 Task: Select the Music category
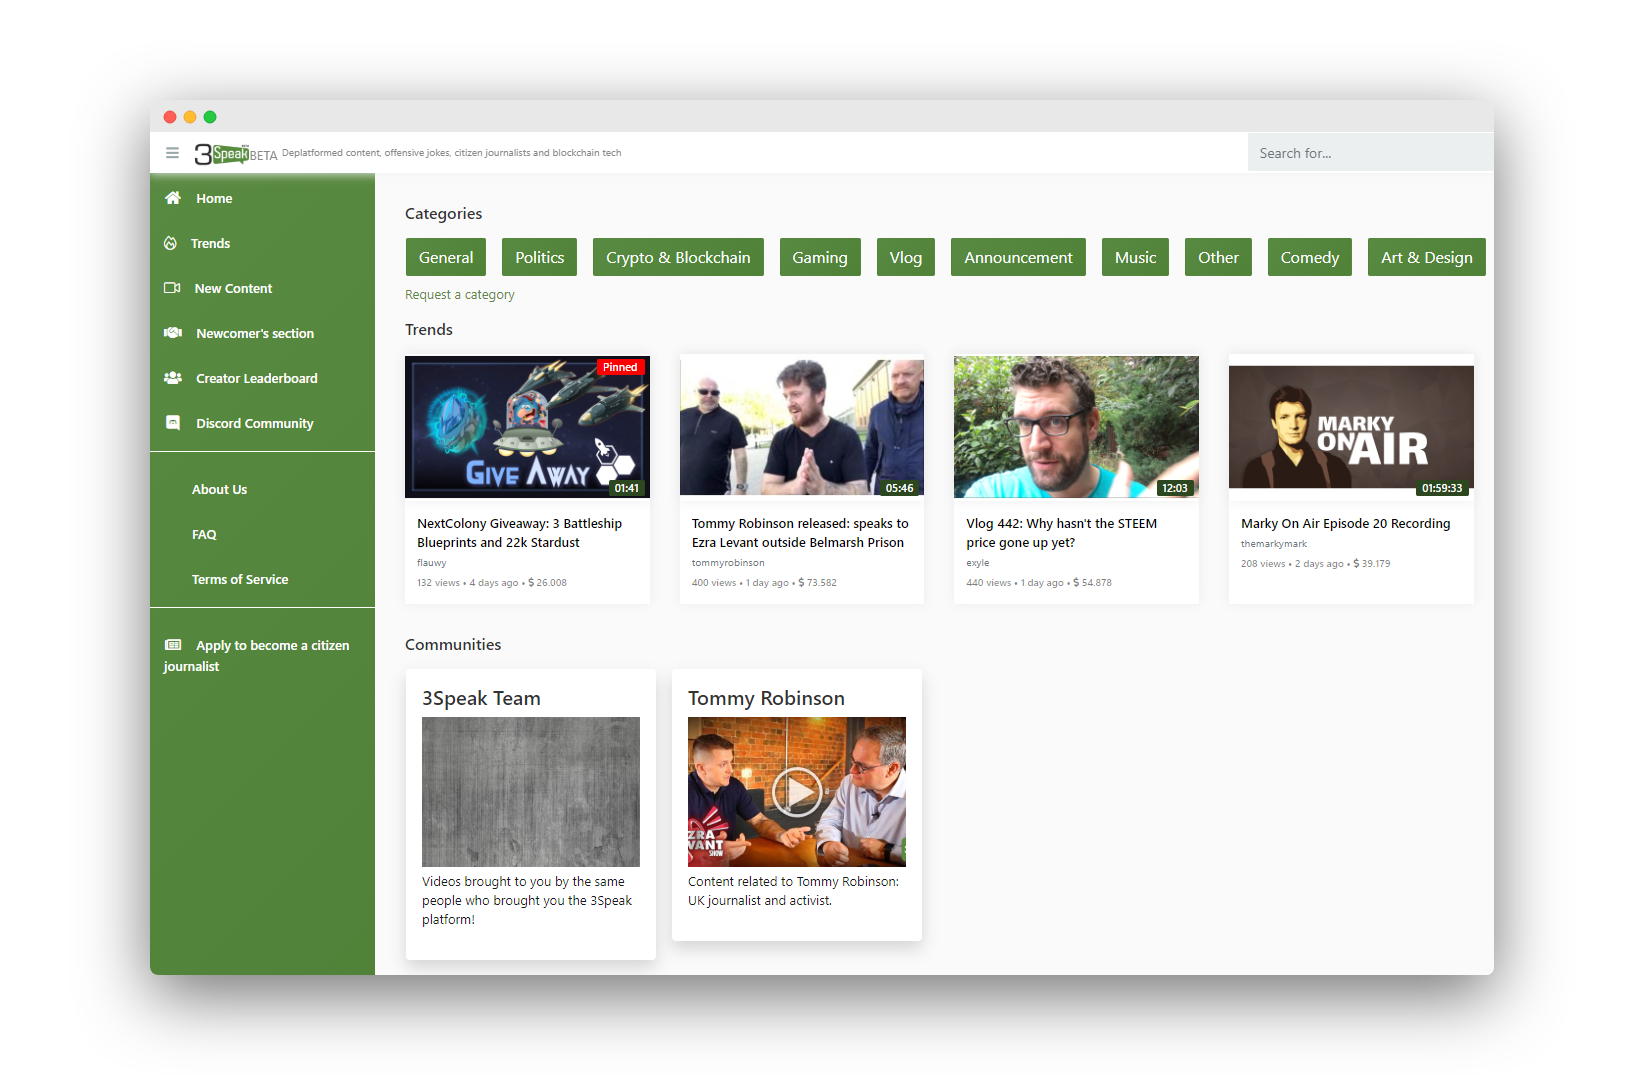1135,257
